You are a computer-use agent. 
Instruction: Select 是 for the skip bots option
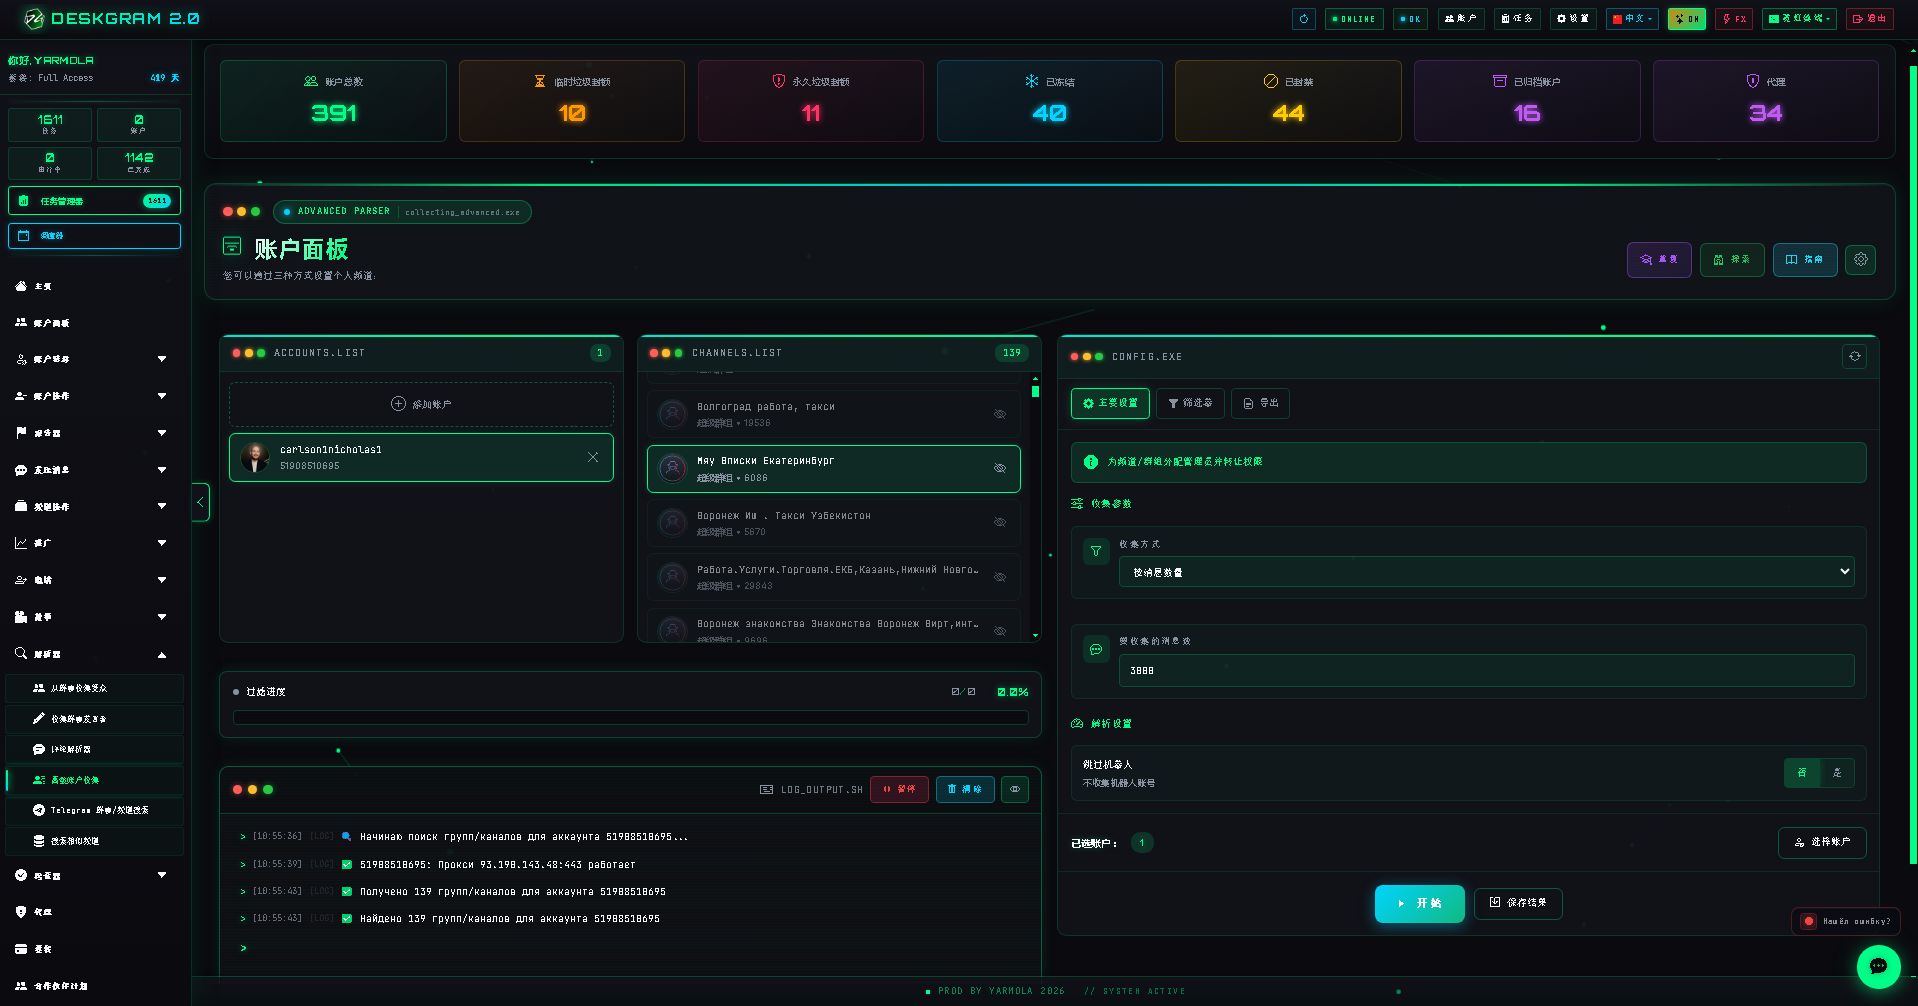tap(1837, 773)
